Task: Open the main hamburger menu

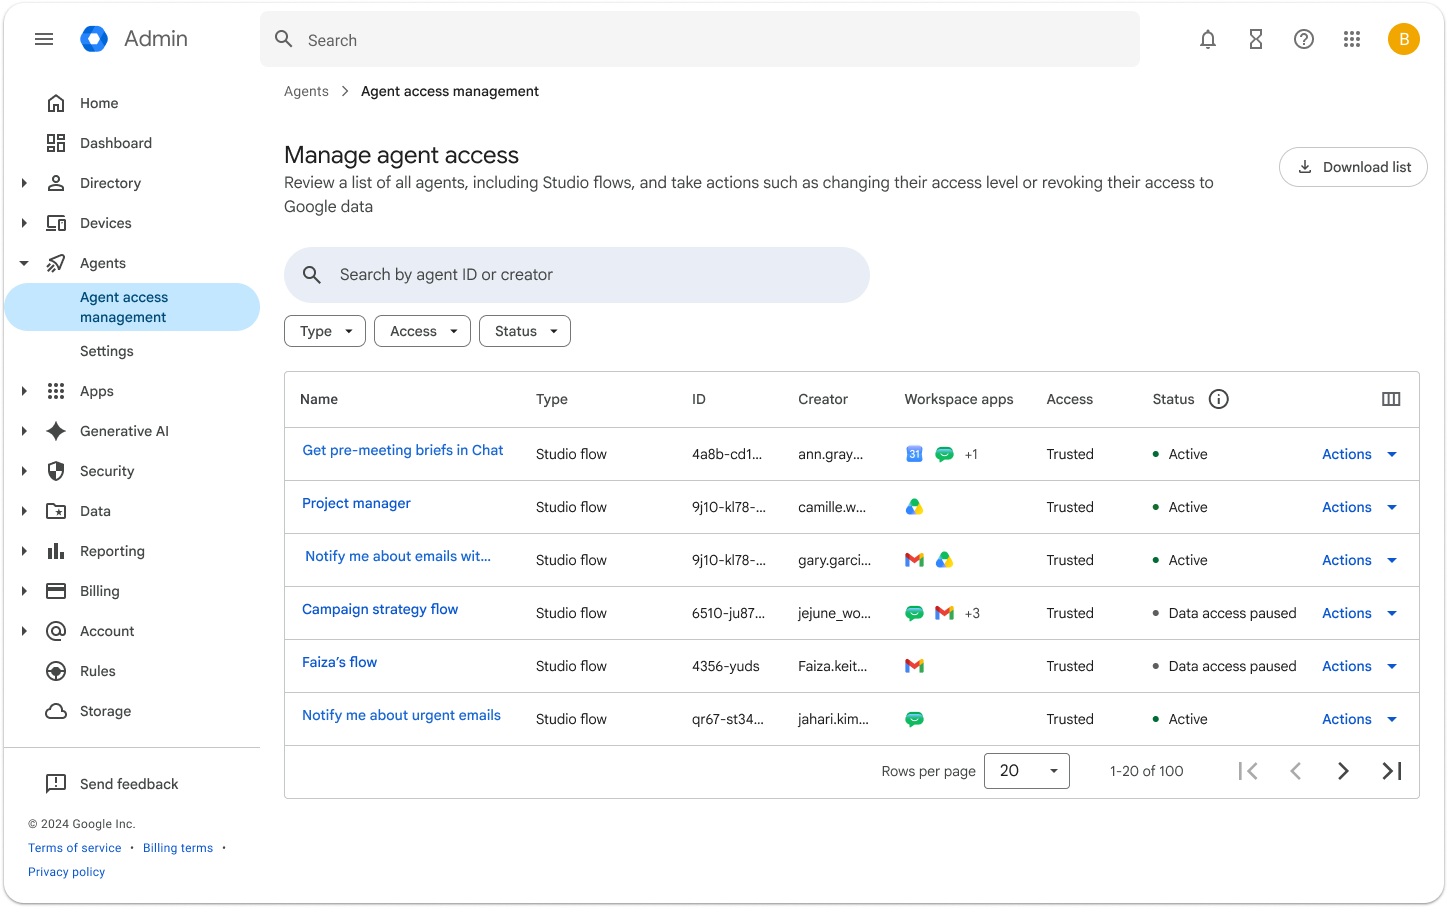Action: pyautogui.click(x=44, y=39)
